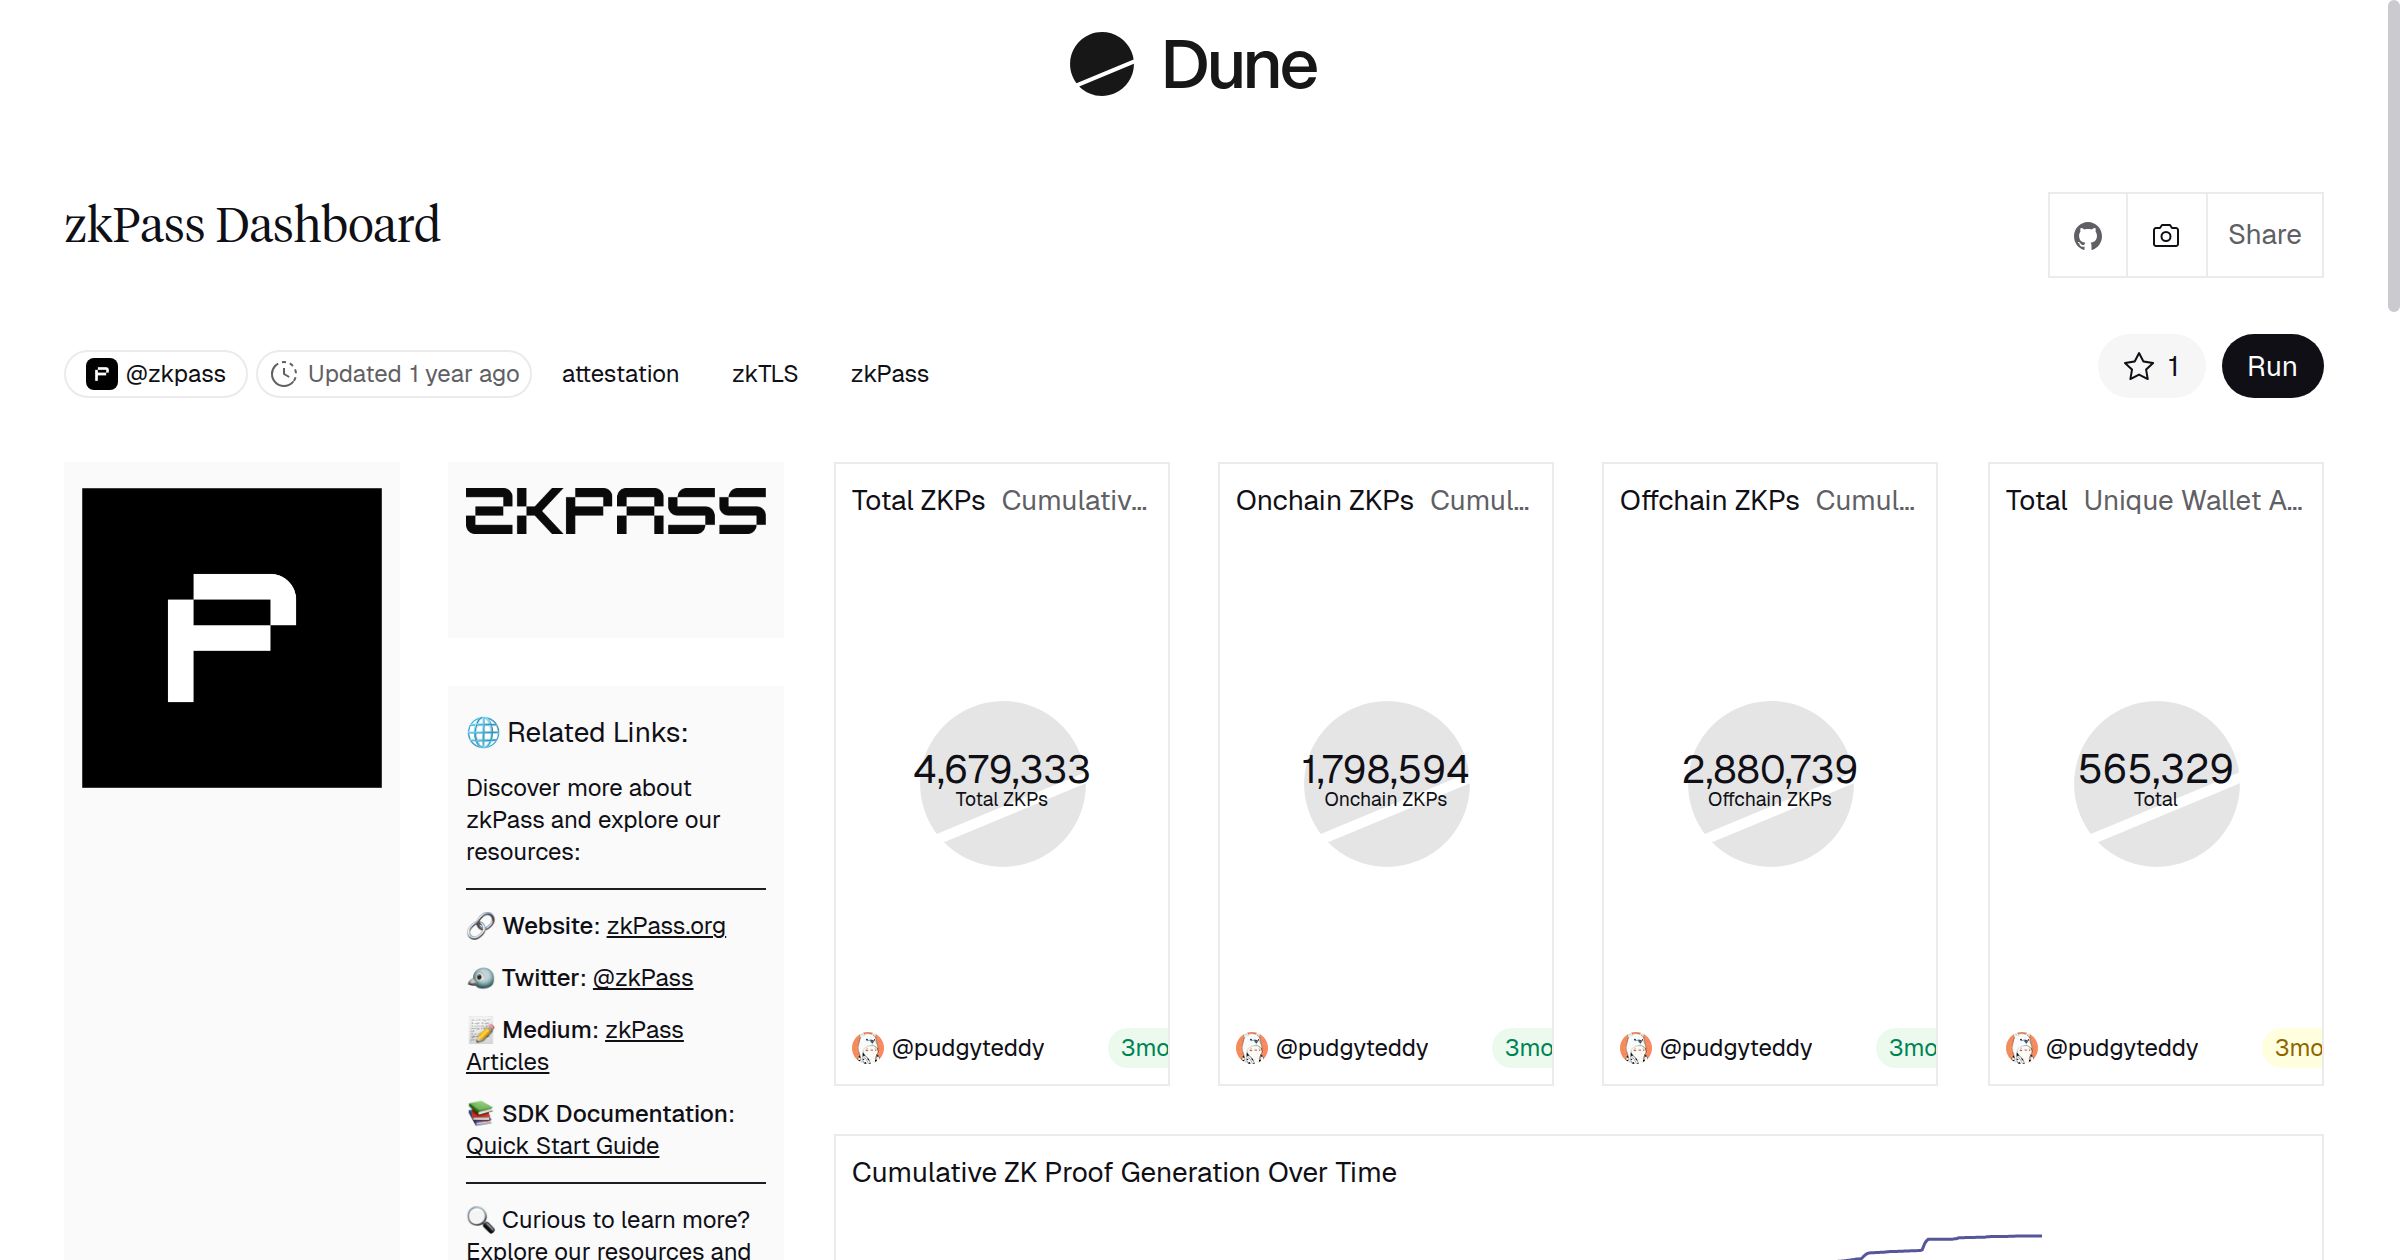
Task: Open the zkPass tag
Action: click(890, 373)
